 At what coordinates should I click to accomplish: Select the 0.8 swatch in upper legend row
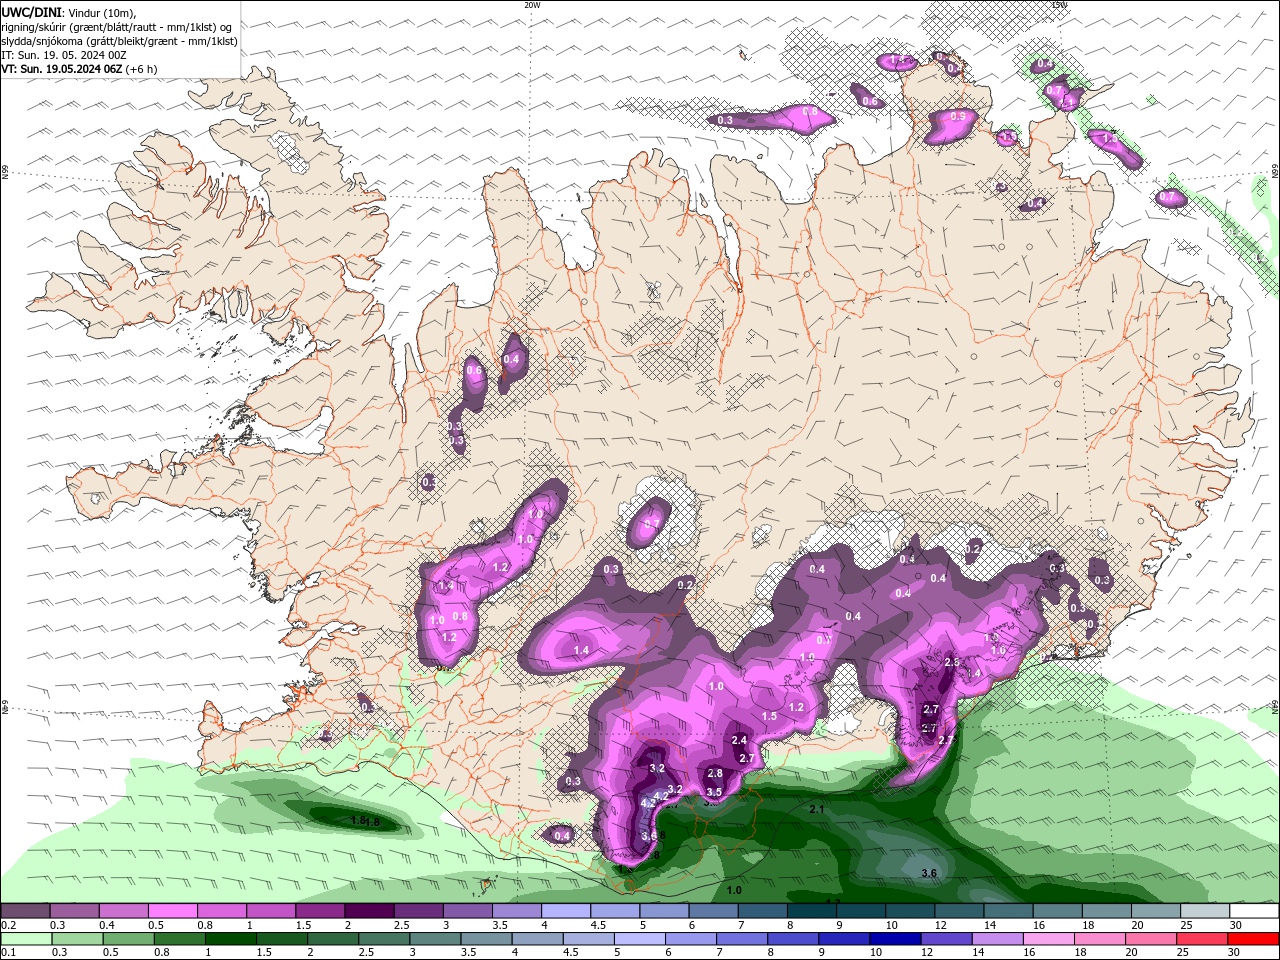point(222,911)
